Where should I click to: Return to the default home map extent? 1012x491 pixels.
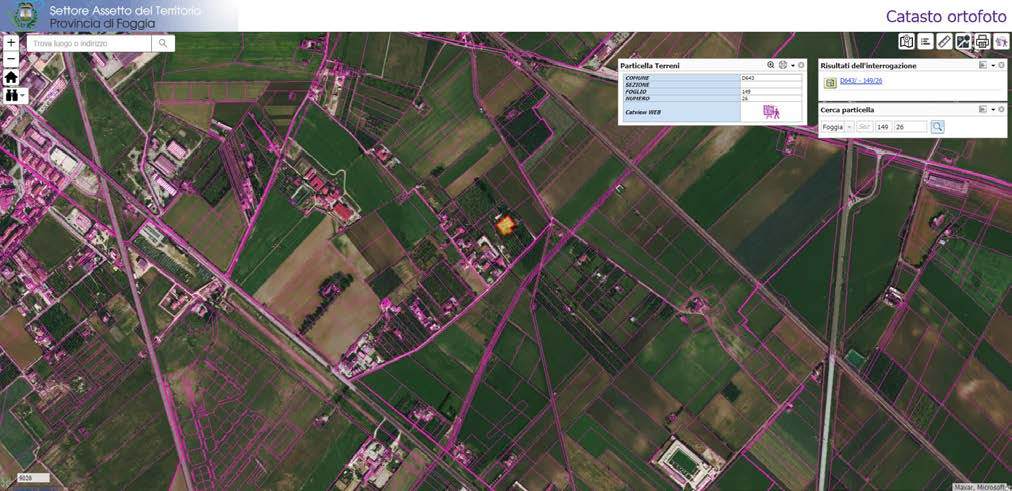tap(10, 77)
